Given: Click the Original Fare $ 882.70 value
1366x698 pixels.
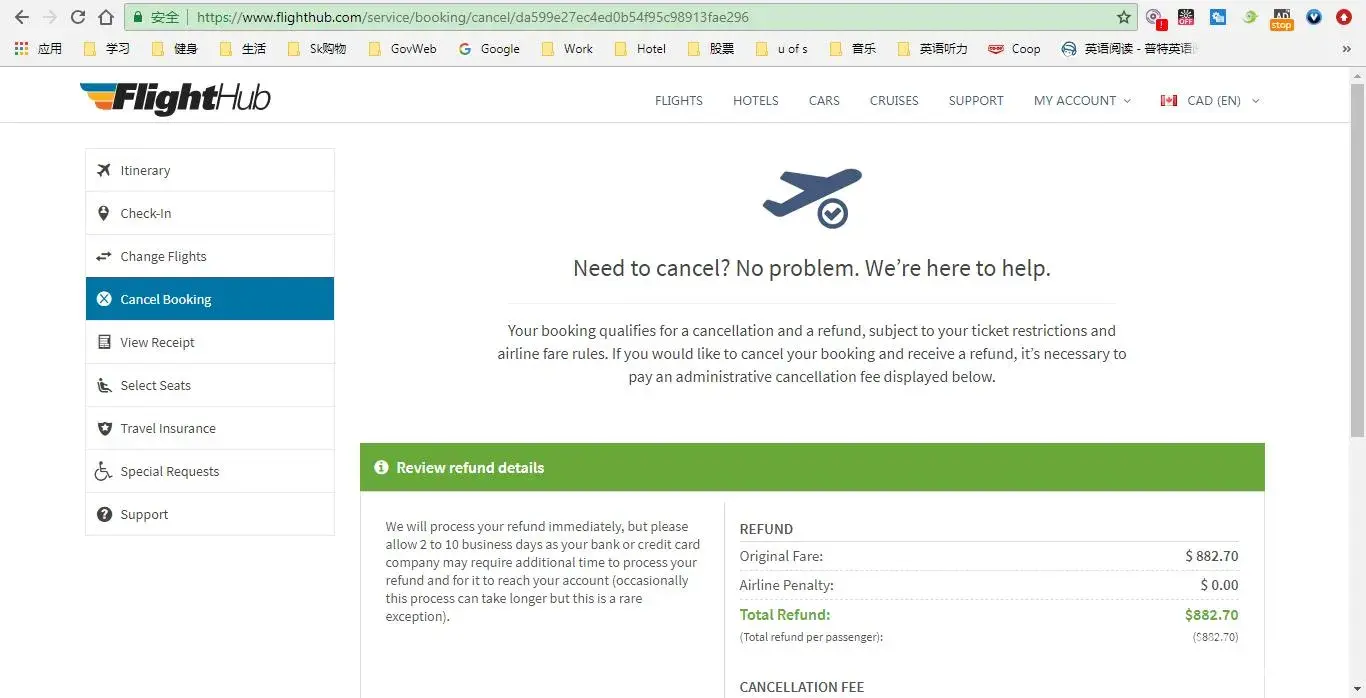Looking at the screenshot, I should pos(1212,556).
